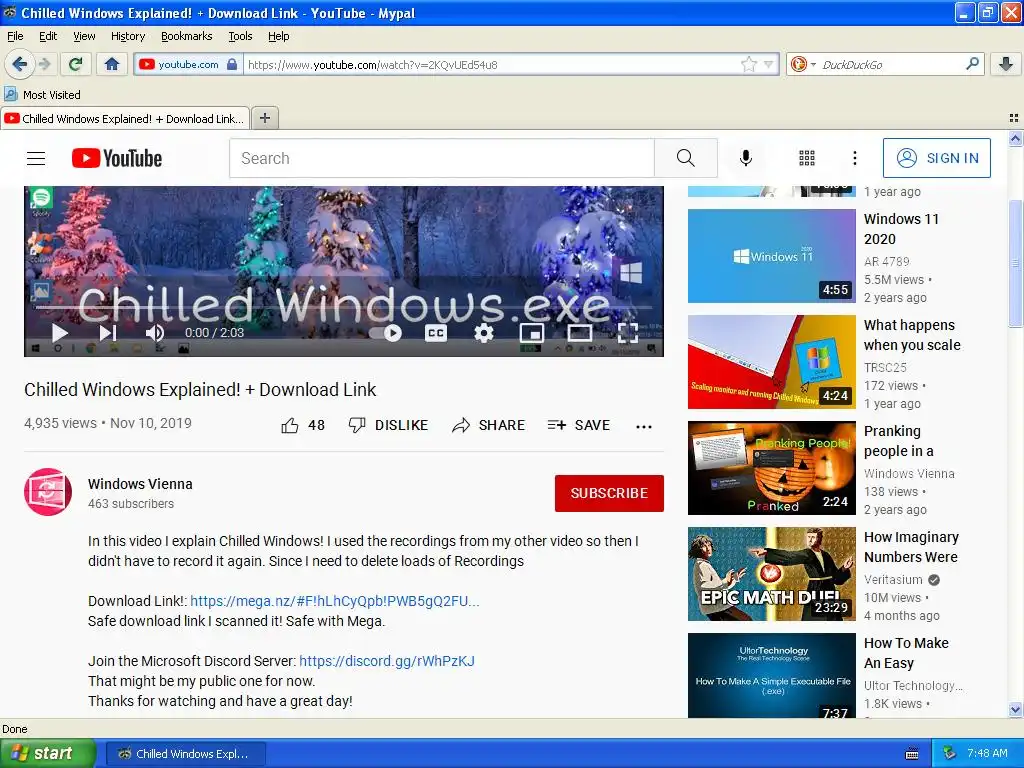The height and width of the screenshot is (768, 1024).
Task: Enable the miniplayer
Action: pos(532,333)
